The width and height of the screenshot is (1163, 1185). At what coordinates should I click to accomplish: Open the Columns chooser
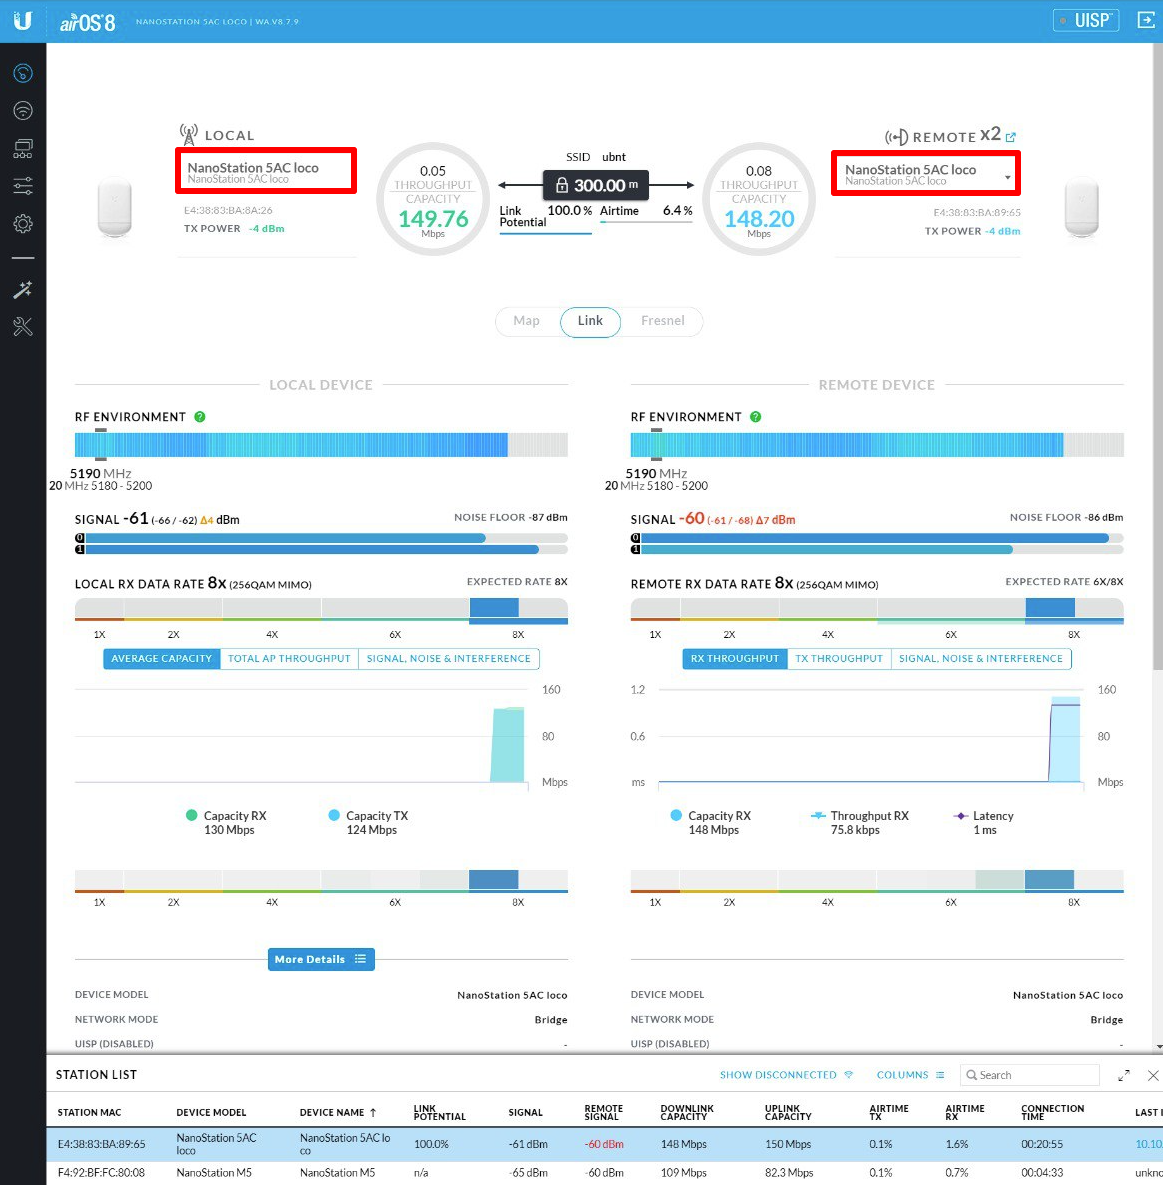[x=911, y=1075]
